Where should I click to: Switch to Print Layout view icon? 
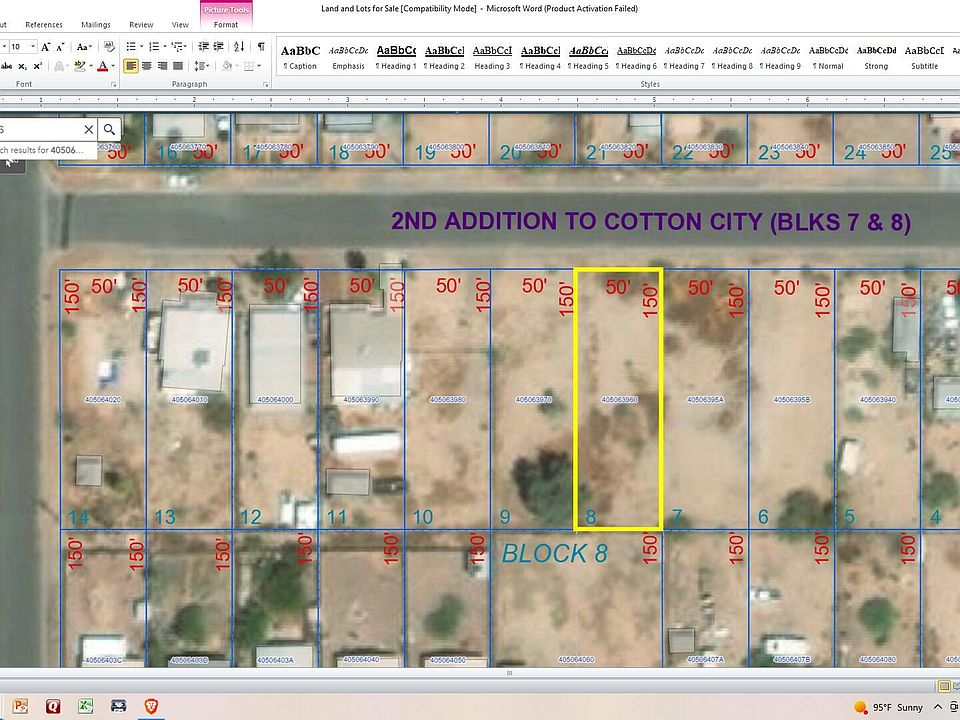944,686
